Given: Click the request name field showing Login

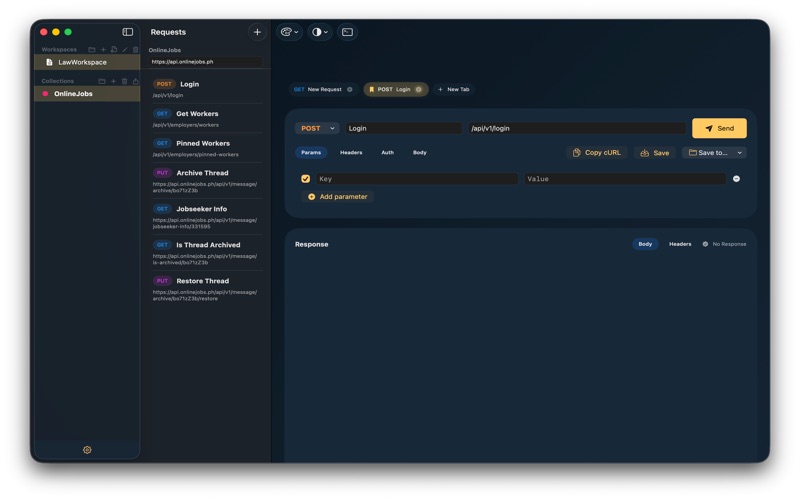Looking at the screenshot, I should click(x=403, y=128).
